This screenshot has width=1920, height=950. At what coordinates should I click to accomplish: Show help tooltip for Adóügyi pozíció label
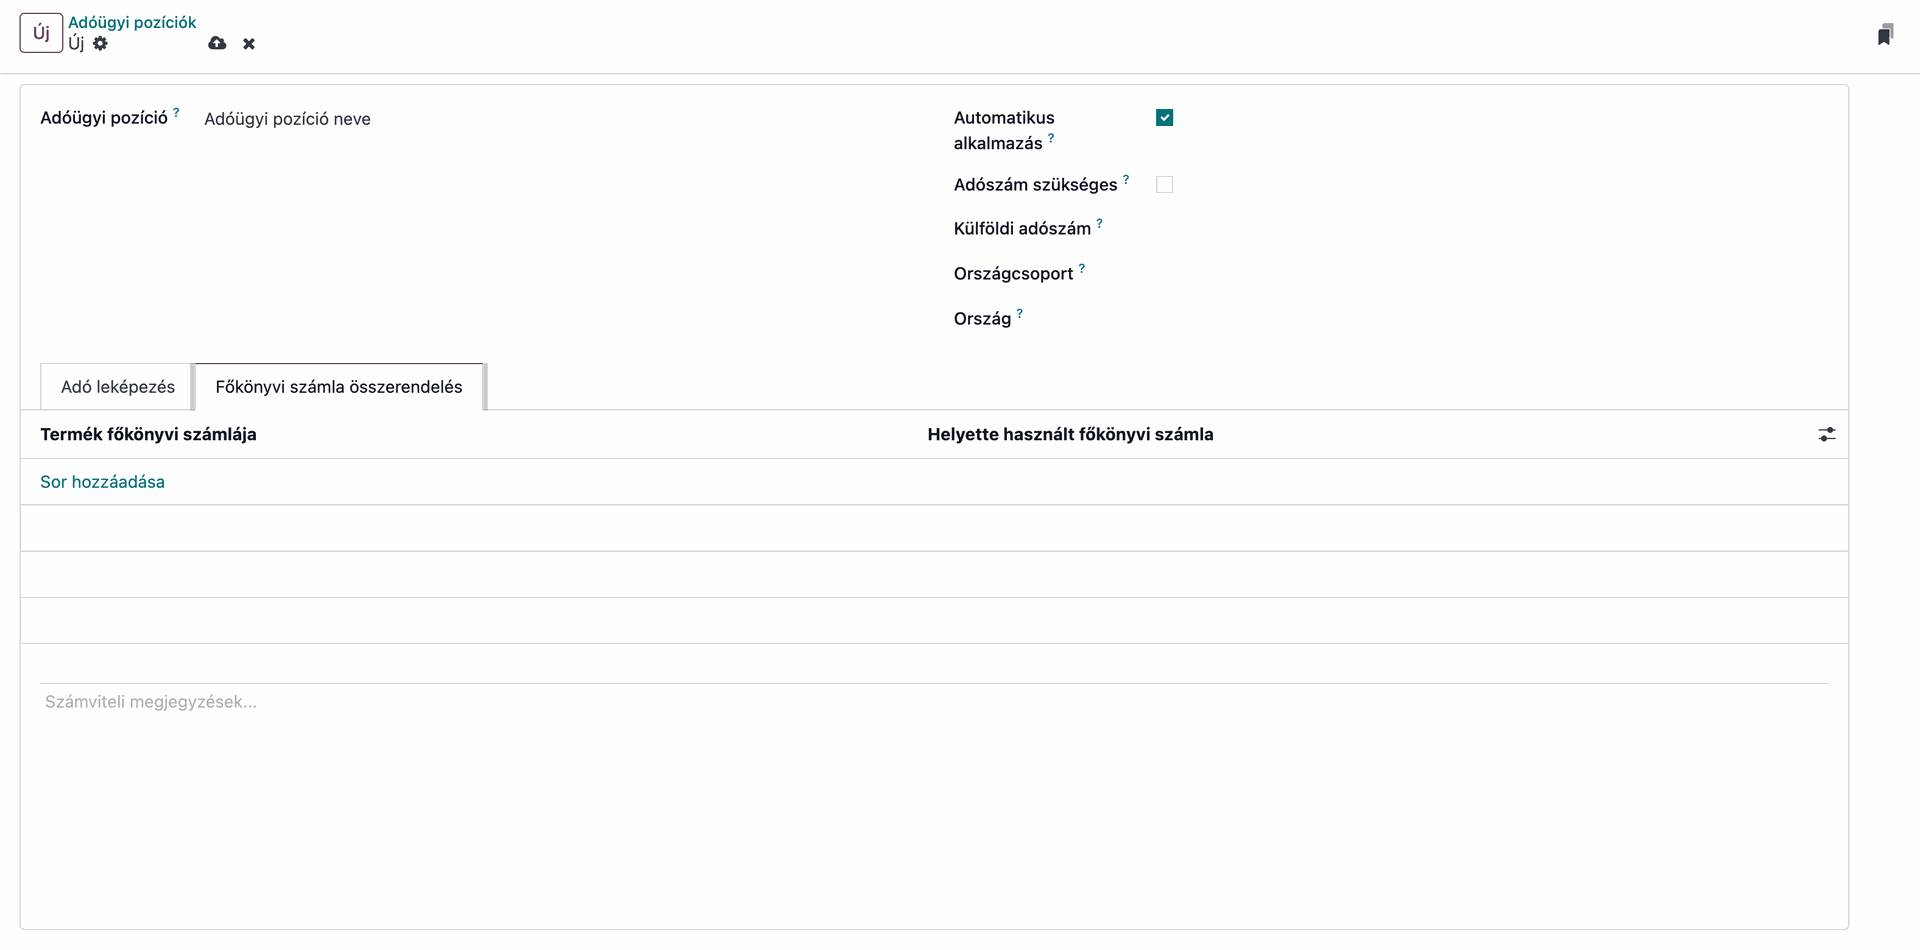pos(176,113)
